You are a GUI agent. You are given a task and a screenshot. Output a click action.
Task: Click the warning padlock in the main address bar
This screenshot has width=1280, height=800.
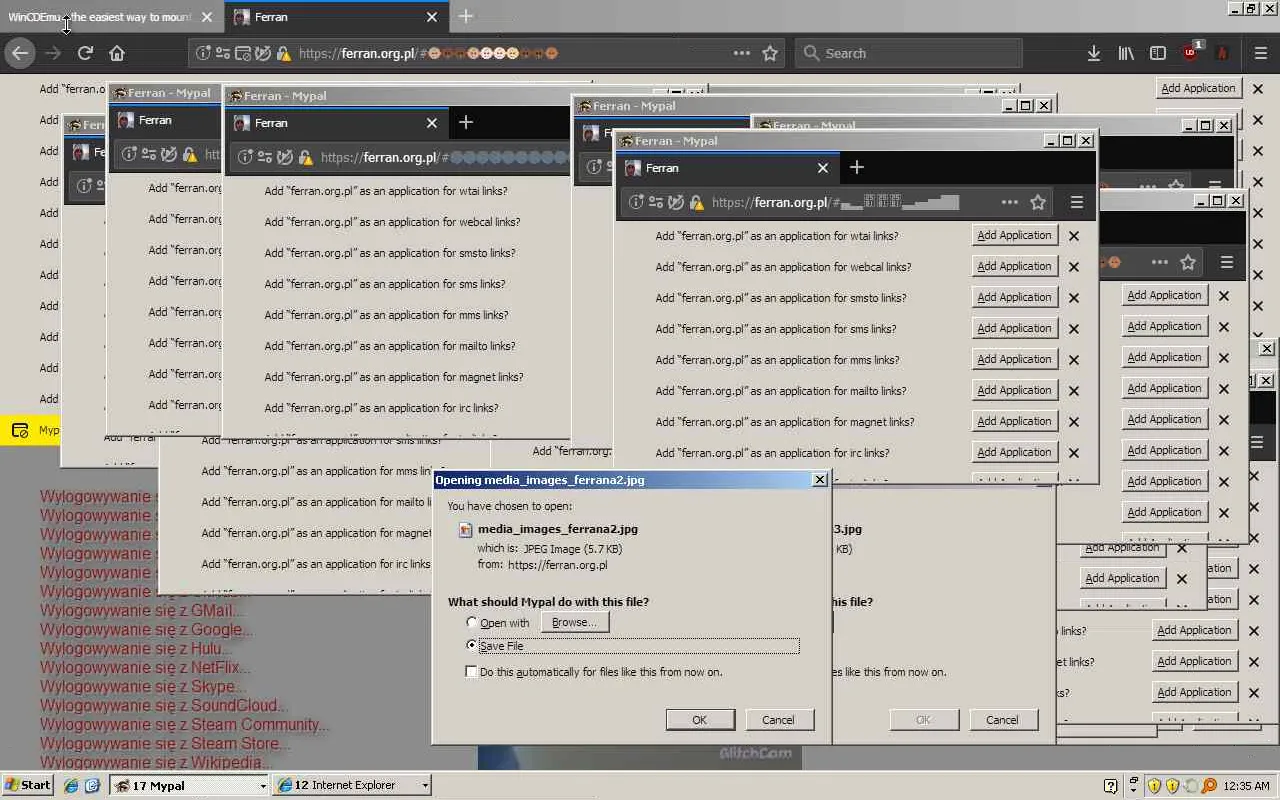point(284,53)
